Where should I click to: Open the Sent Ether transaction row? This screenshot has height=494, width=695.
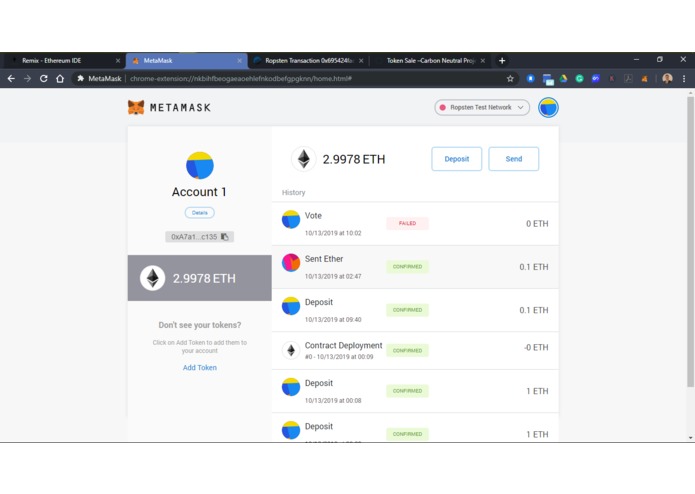tap(415, 267)
